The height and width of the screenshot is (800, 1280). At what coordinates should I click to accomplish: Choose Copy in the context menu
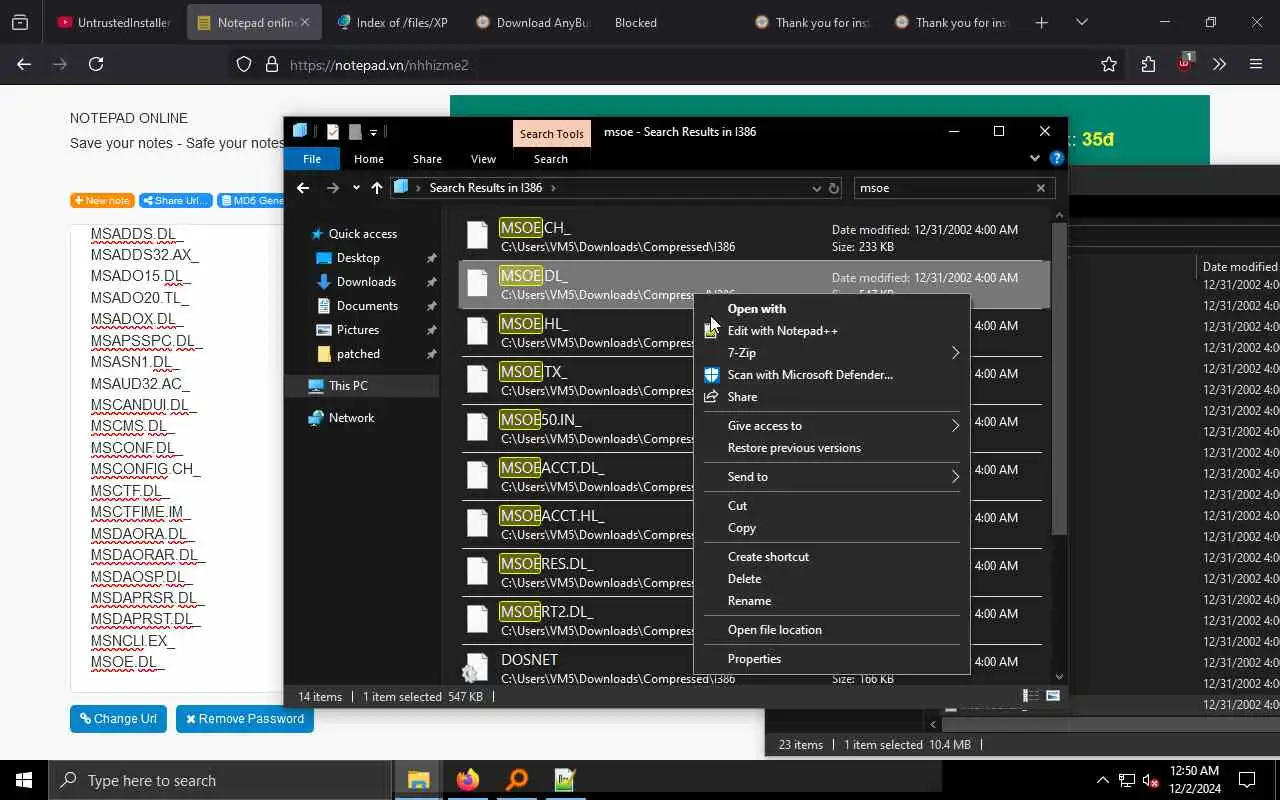point(741,528)
